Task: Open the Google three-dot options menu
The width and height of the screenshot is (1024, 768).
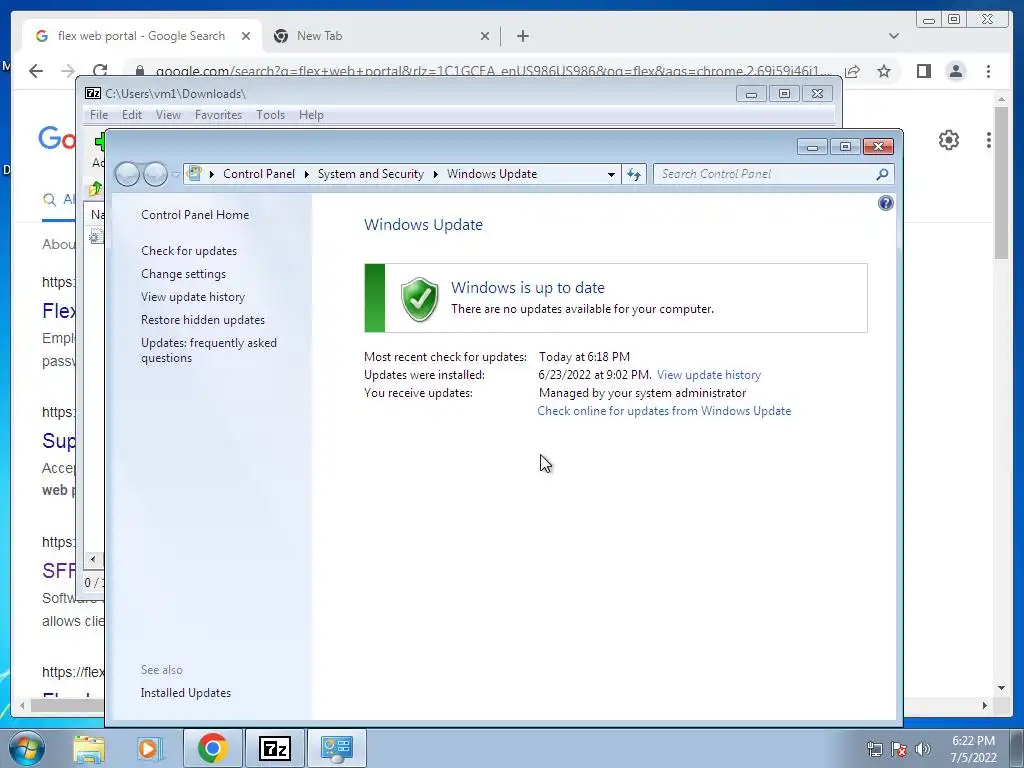Action: (x=989, y=140)
